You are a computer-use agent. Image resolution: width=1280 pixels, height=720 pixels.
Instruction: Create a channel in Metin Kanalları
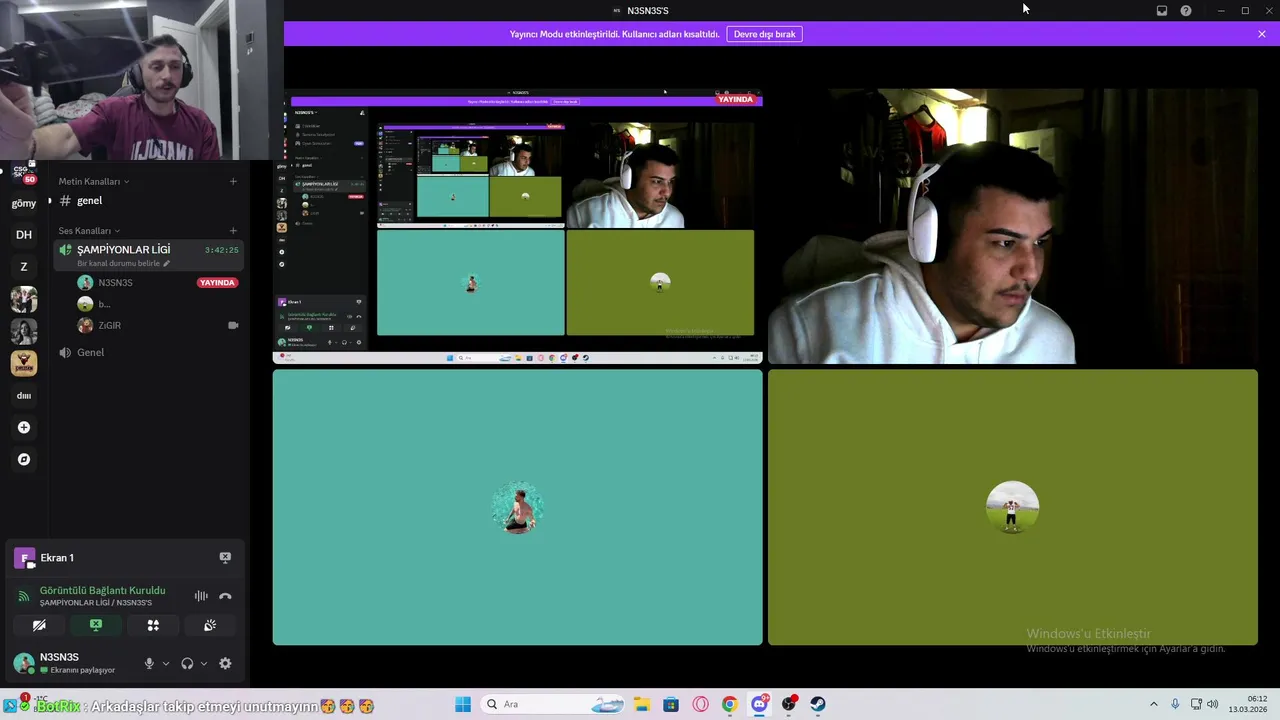pyautogui.click(x=233, y=181)
